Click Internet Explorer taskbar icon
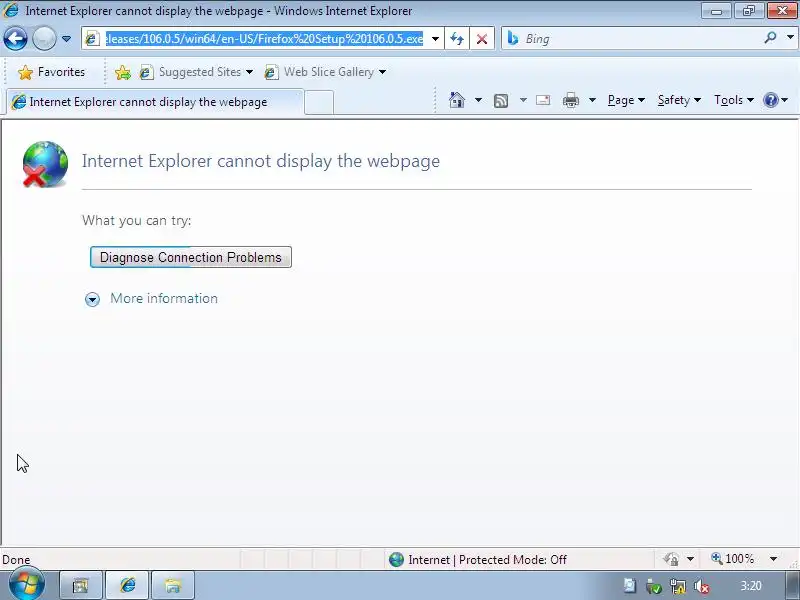 (x=128, y=585)
